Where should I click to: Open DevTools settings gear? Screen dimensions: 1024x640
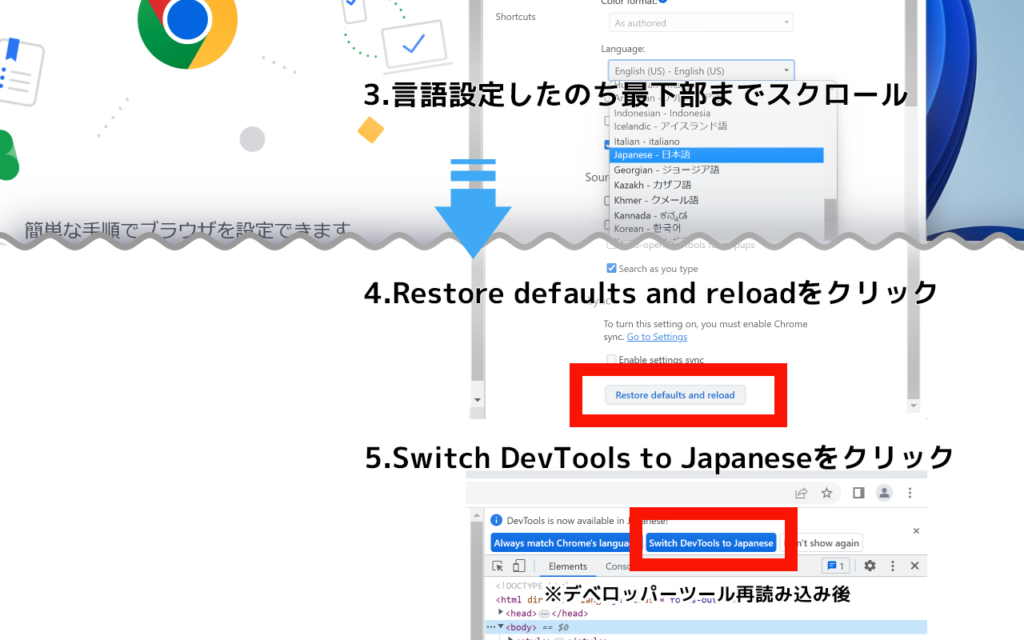click(869, 566)
